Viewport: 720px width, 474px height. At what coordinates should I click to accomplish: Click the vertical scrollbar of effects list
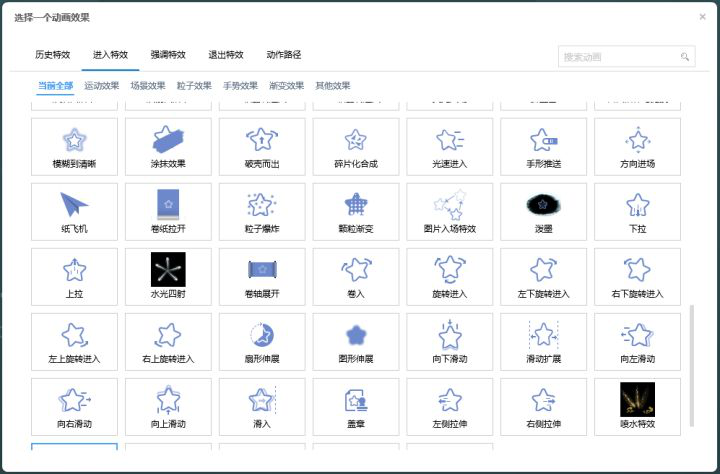[x=692, y=365]
